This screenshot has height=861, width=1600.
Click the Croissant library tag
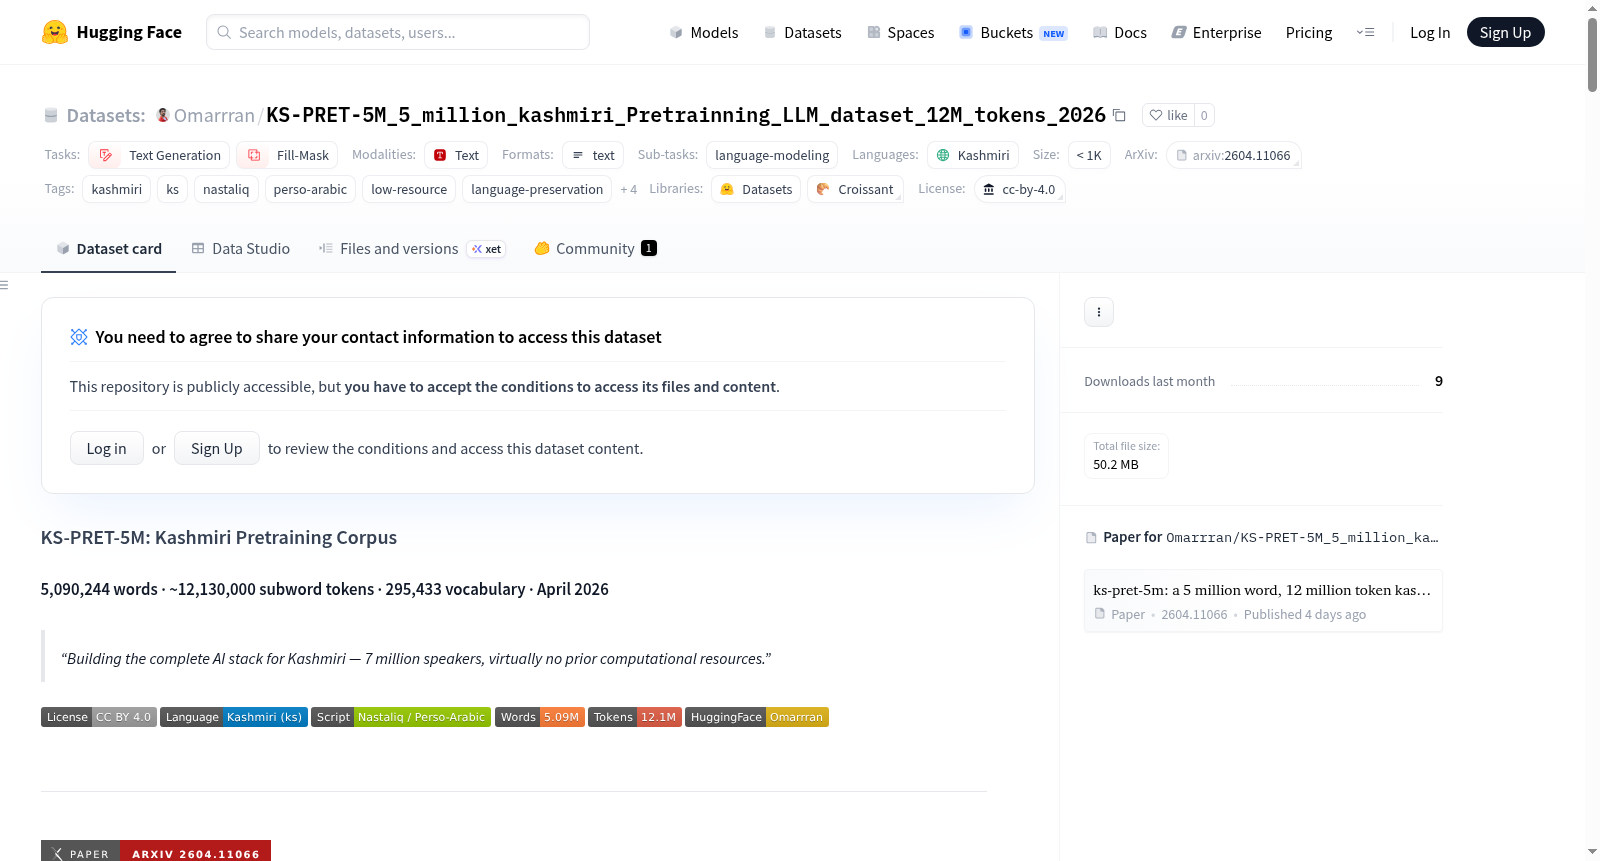tap(855, 189)
